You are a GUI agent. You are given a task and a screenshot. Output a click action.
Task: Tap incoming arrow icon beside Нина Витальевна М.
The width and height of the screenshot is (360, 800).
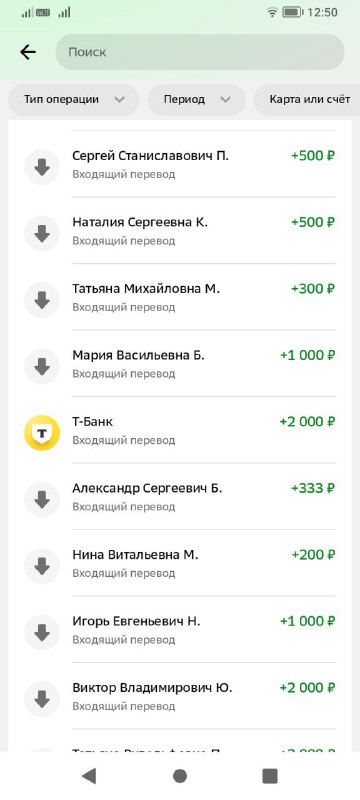pyautogui.click(x=42, y=566)
